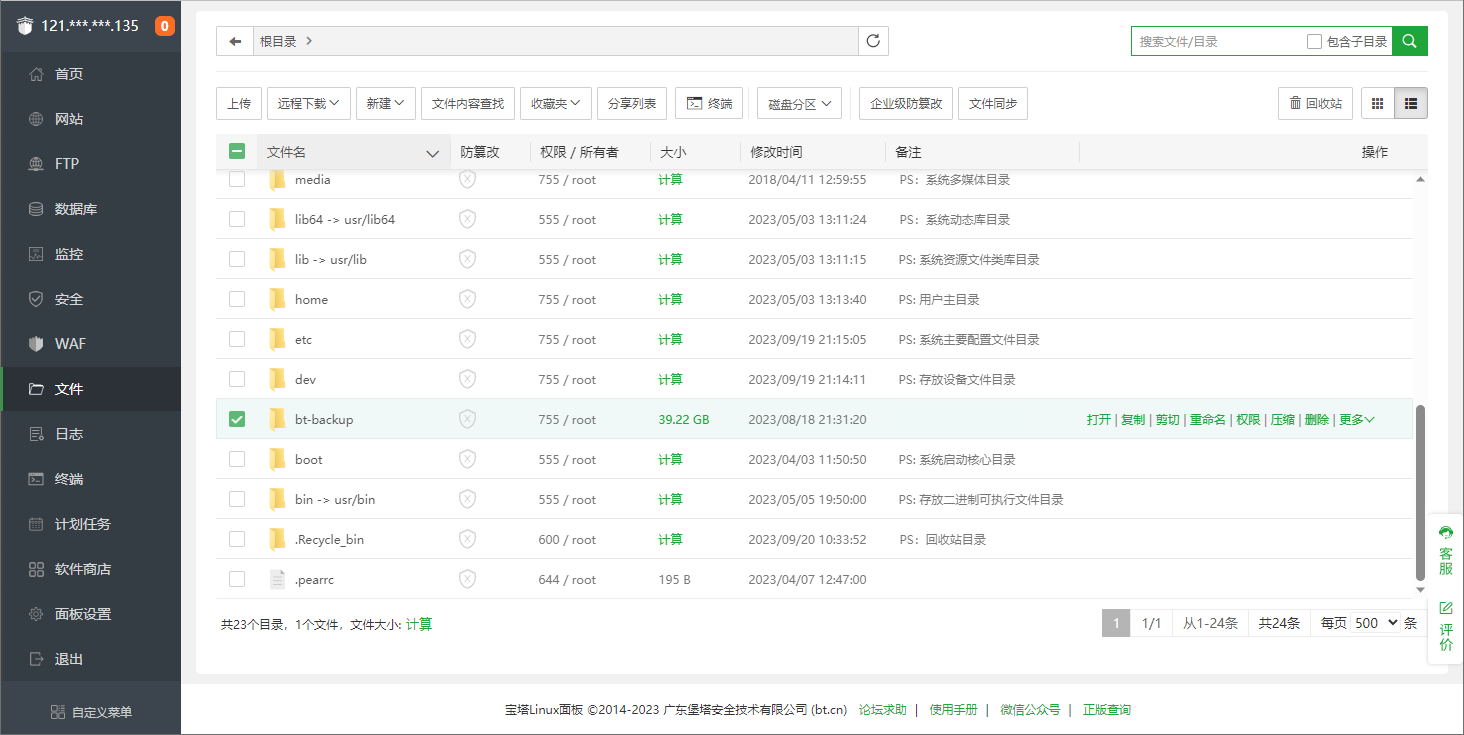Open customer service (客服) side widget

(1445, 548)
